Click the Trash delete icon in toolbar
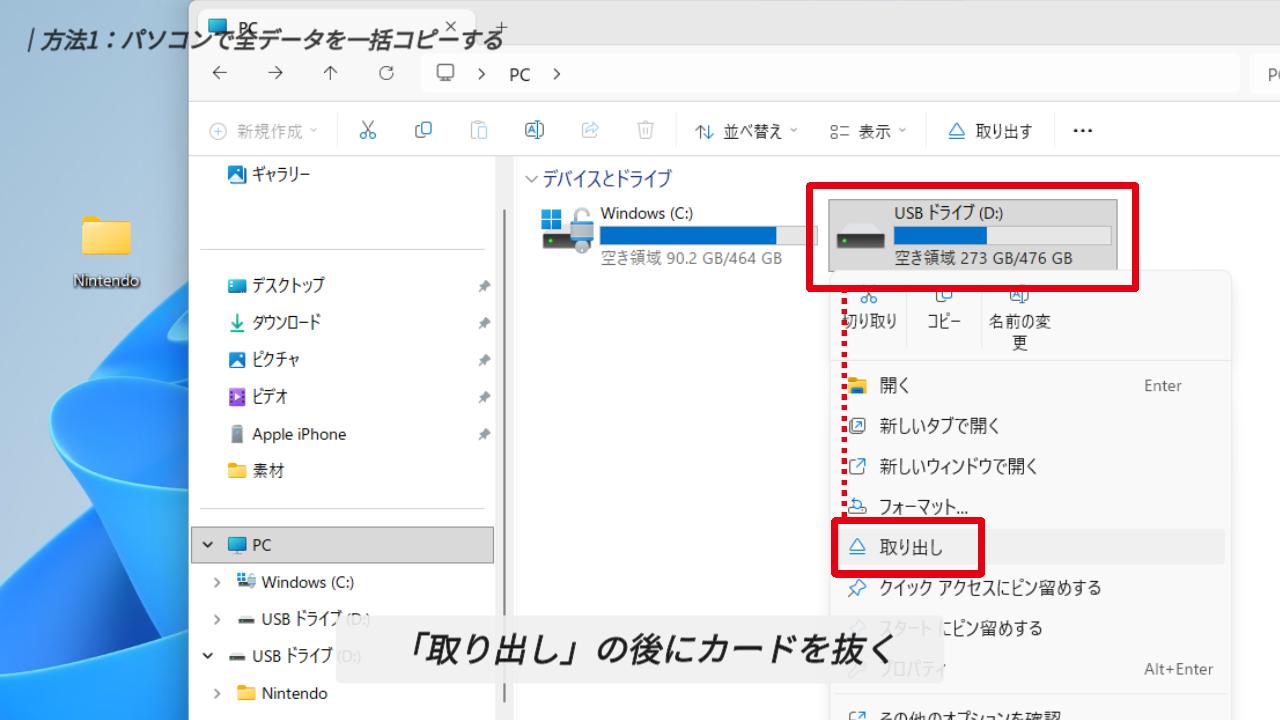Viewport: 1280px width, 720px height. click(x=645, y=131)
